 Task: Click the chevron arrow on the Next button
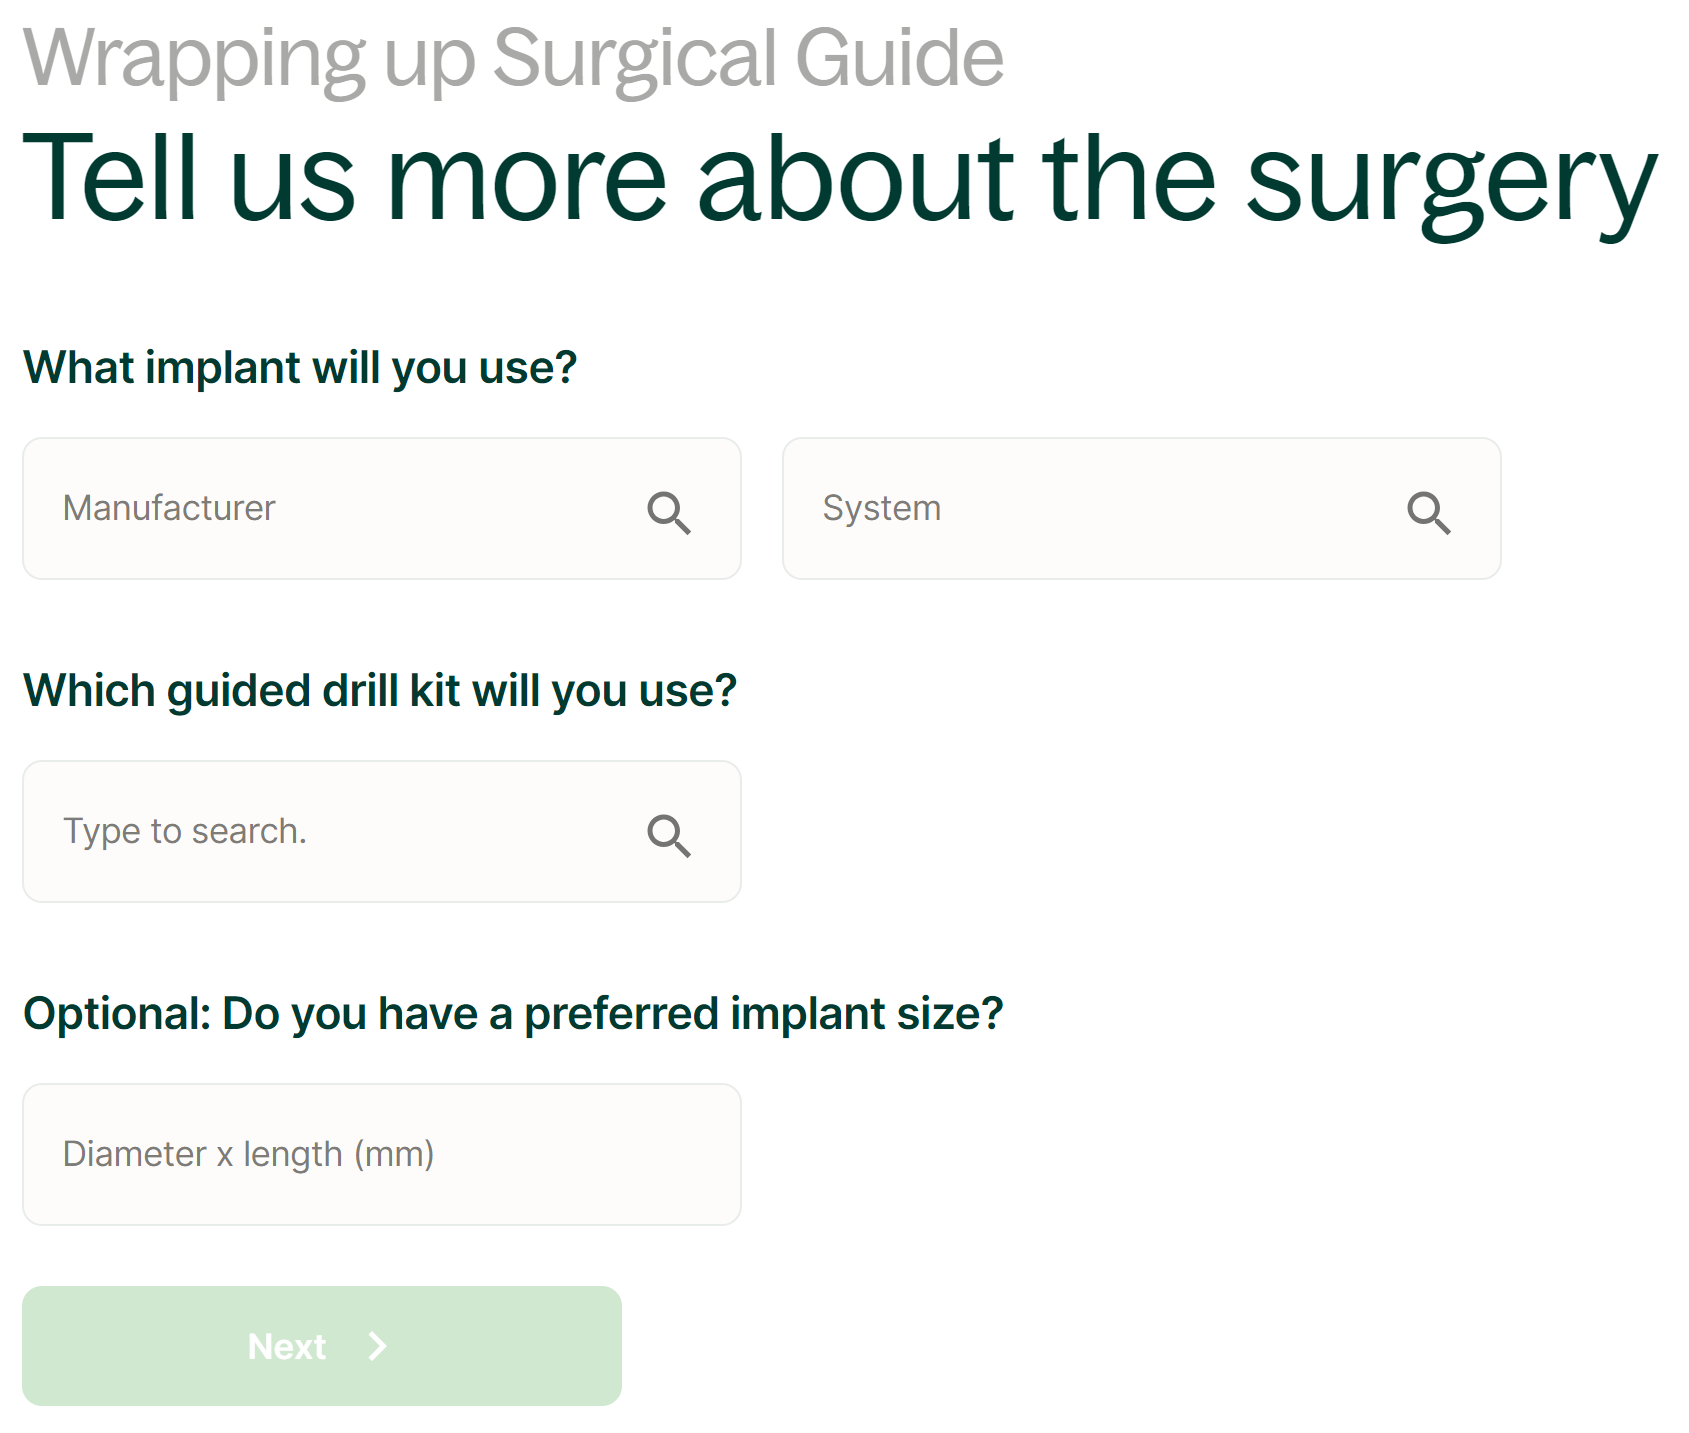coord(378,1346)
